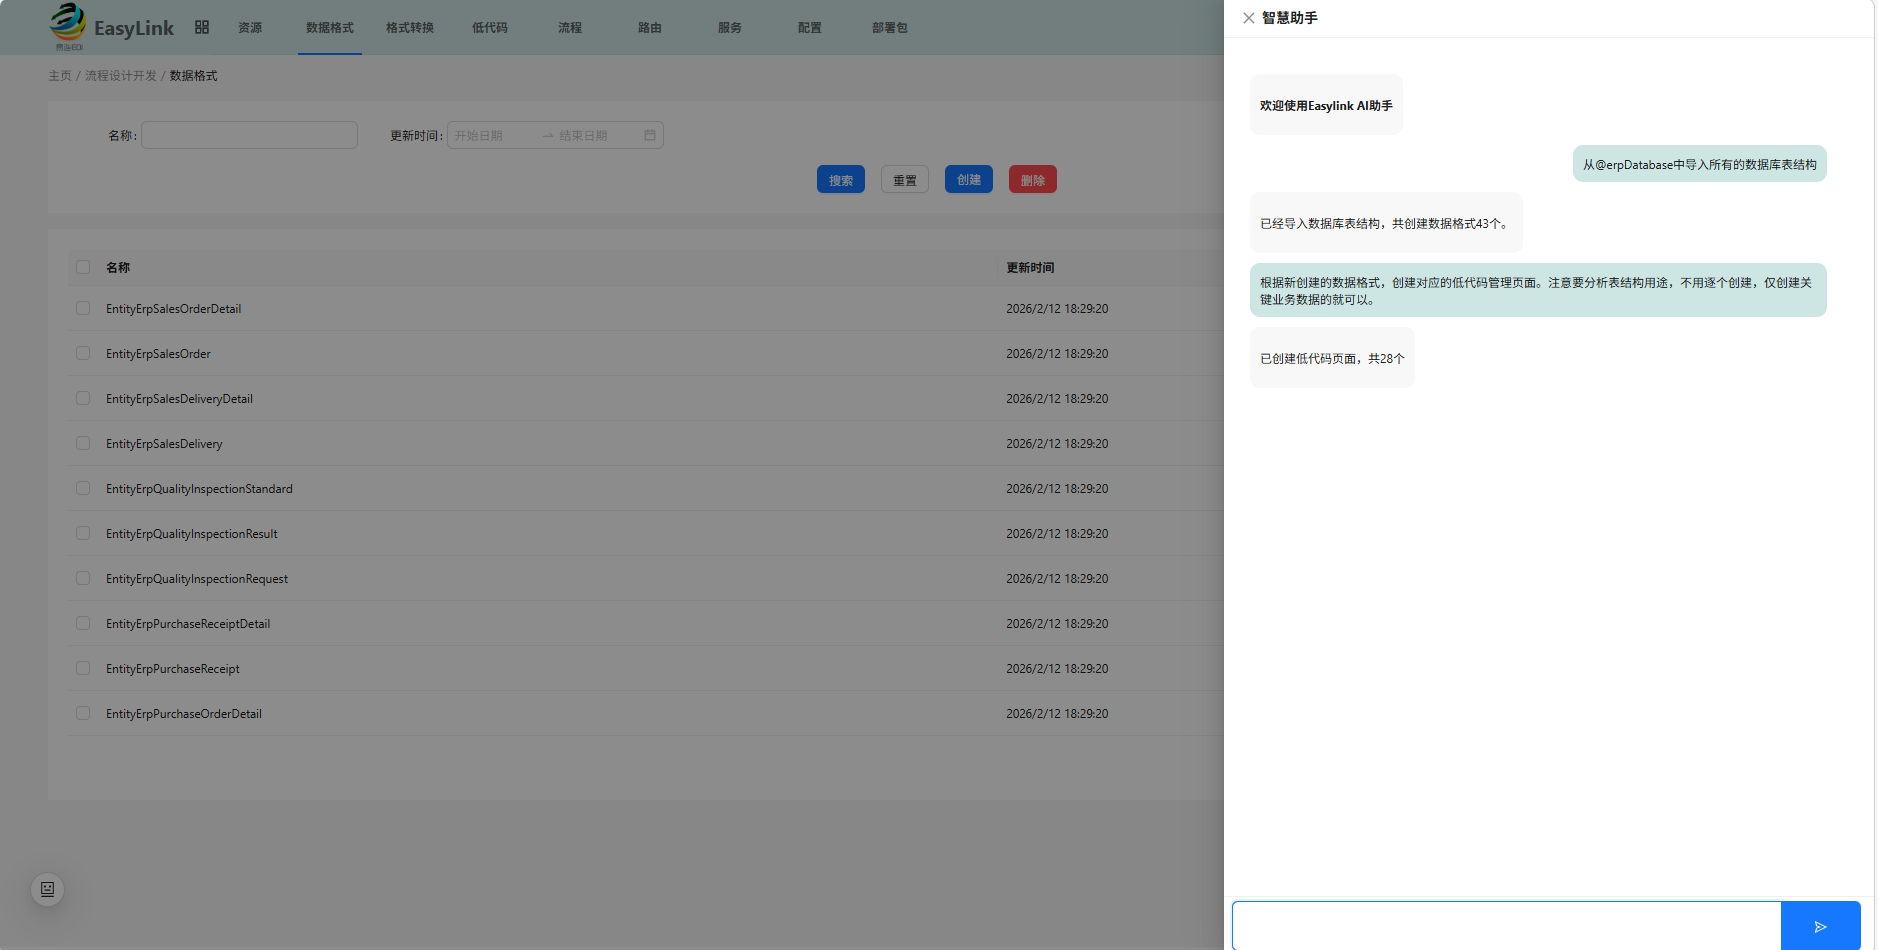Open the 资源 menu

[250, 28]
